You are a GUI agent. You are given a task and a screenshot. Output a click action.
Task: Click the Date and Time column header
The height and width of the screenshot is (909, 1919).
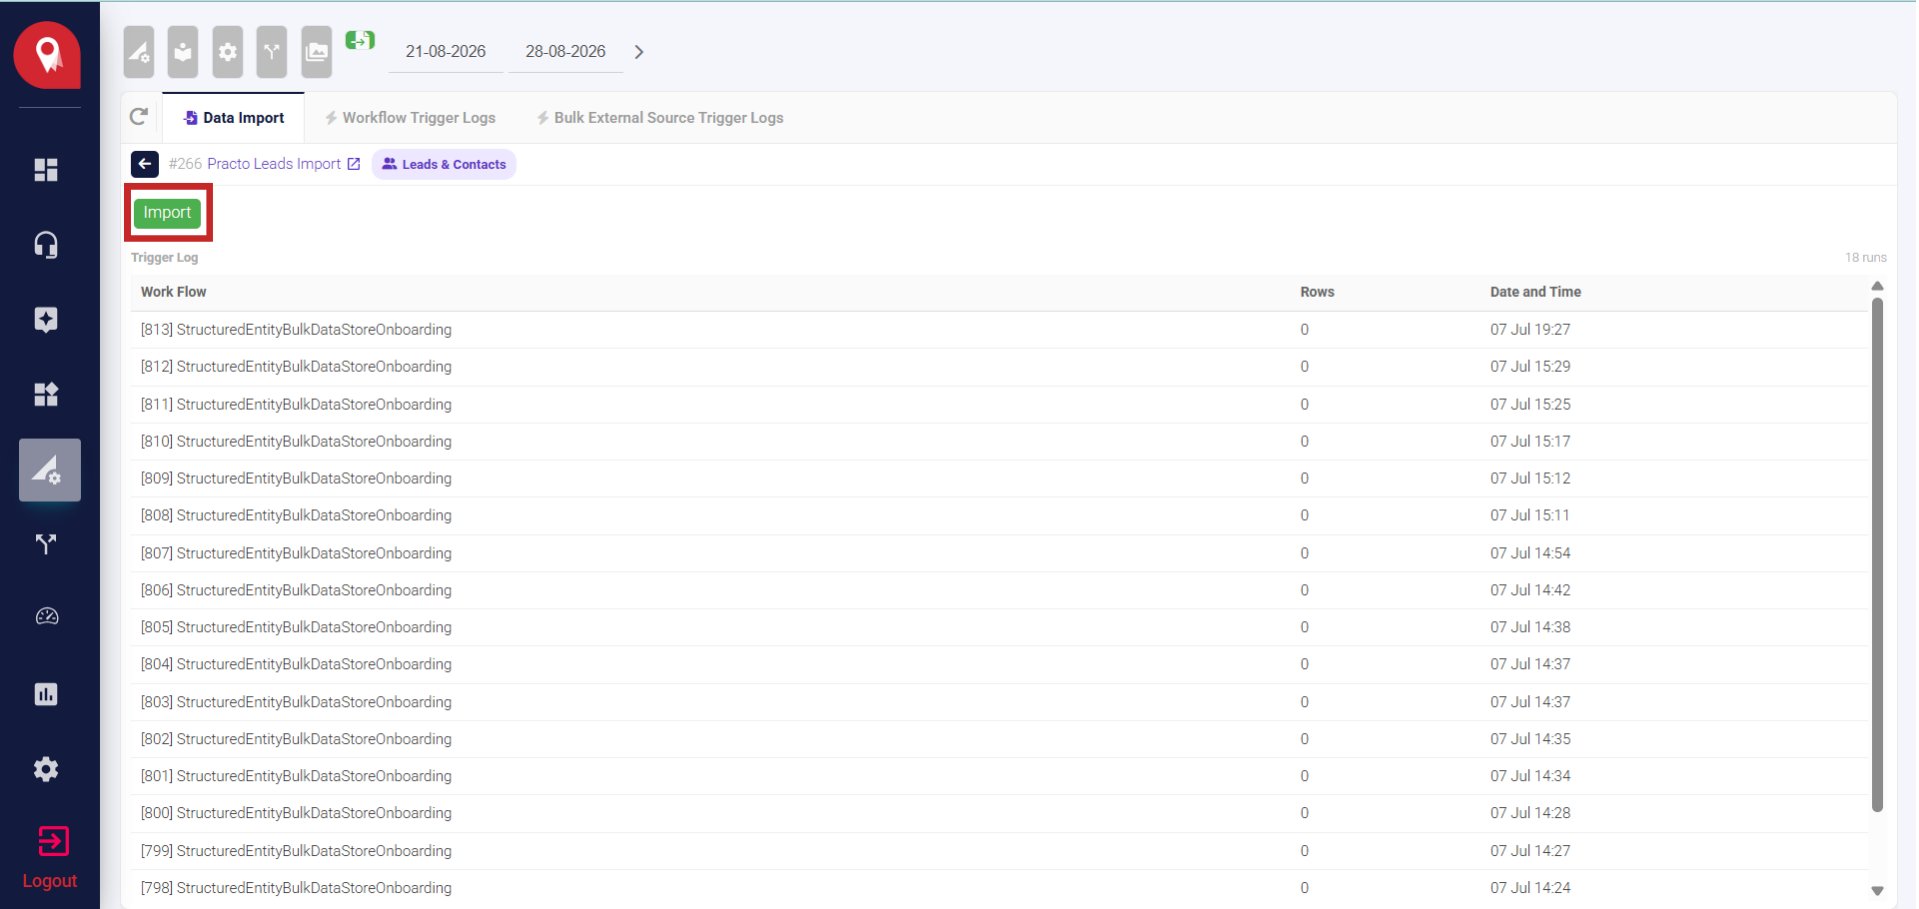tap(1535, 292)
